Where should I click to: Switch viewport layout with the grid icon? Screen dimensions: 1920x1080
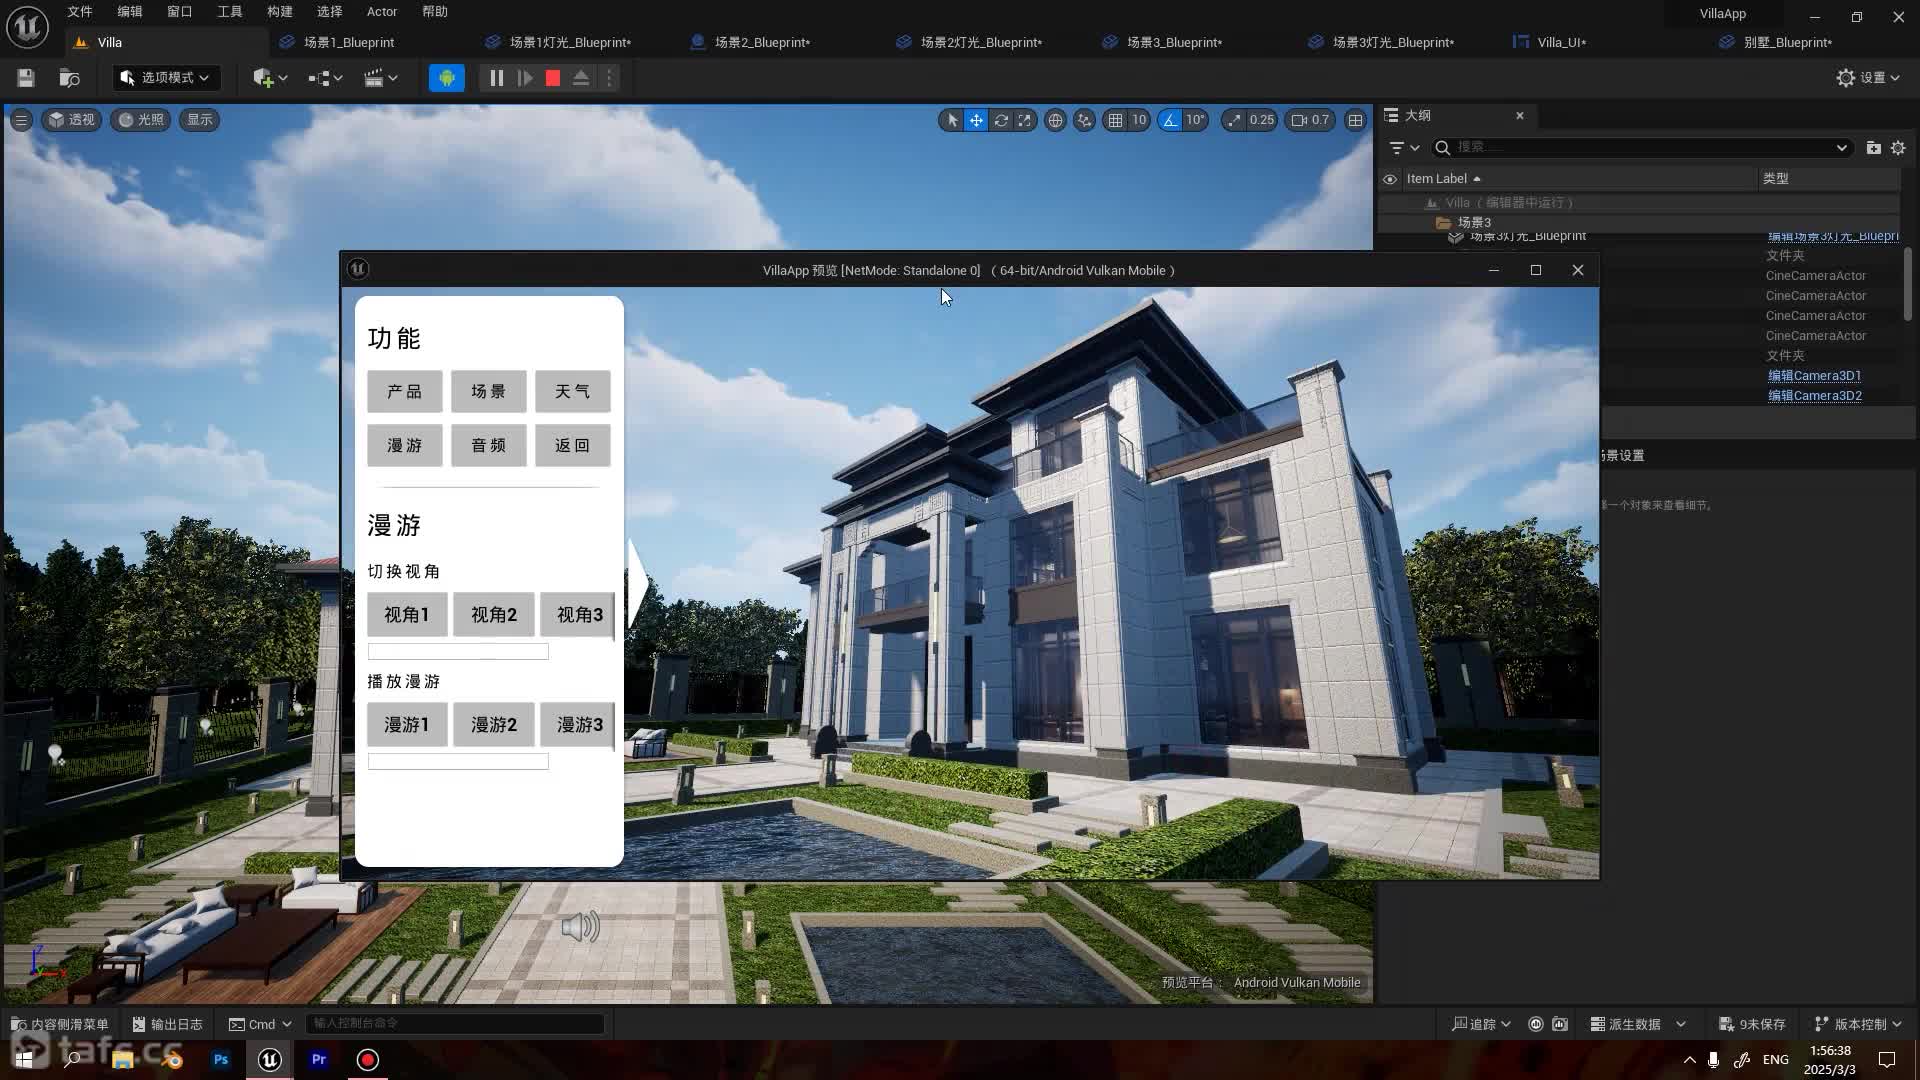coord(1355,120)
